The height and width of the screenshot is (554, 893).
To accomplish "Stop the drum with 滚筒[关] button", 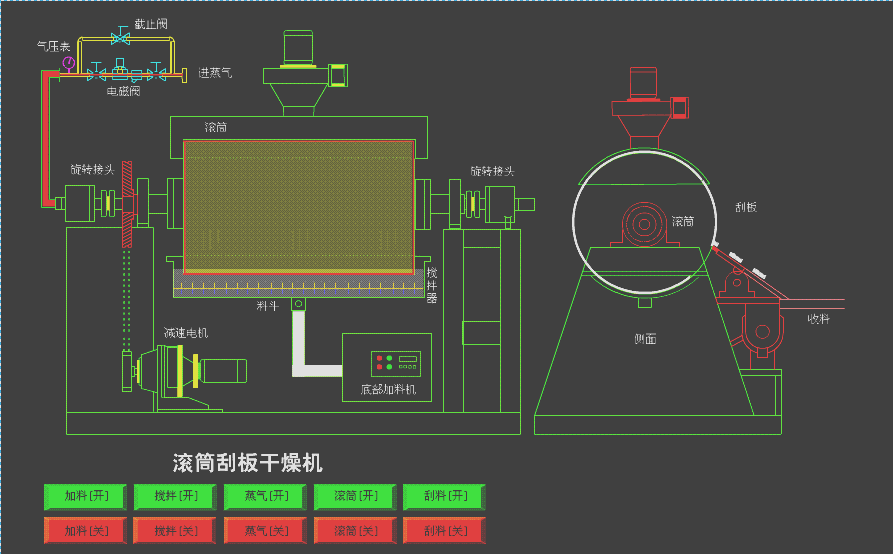I will pyautogui.click(x=355, y=530).
